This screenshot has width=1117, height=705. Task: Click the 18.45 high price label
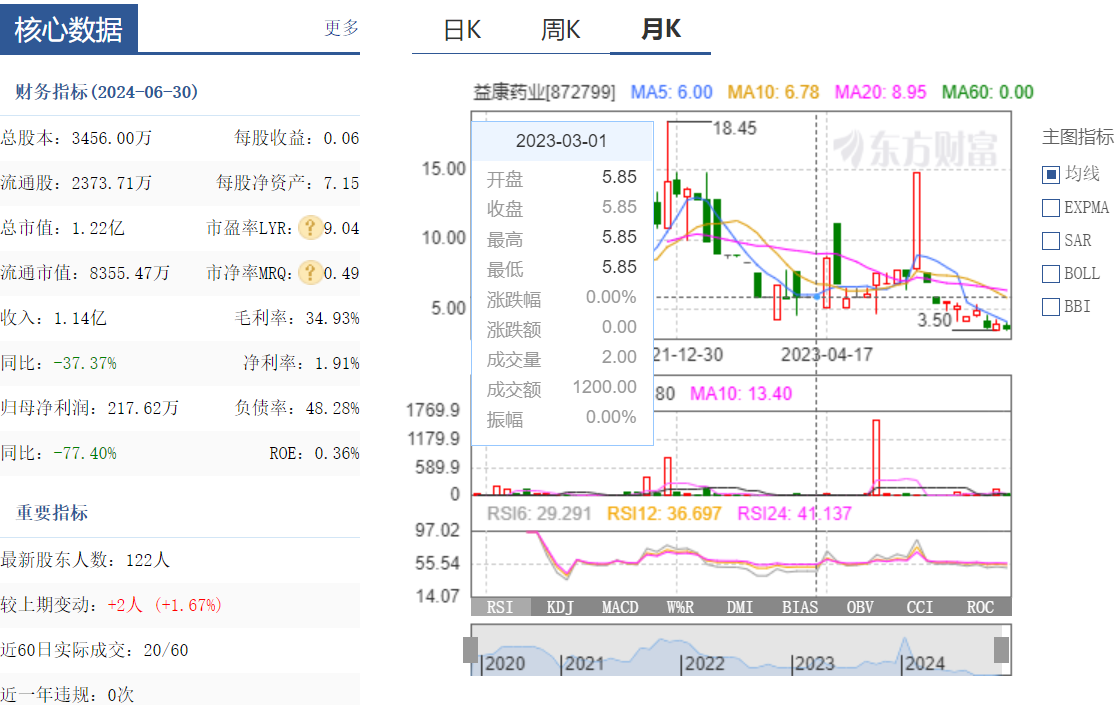click(x=734, y=128)
